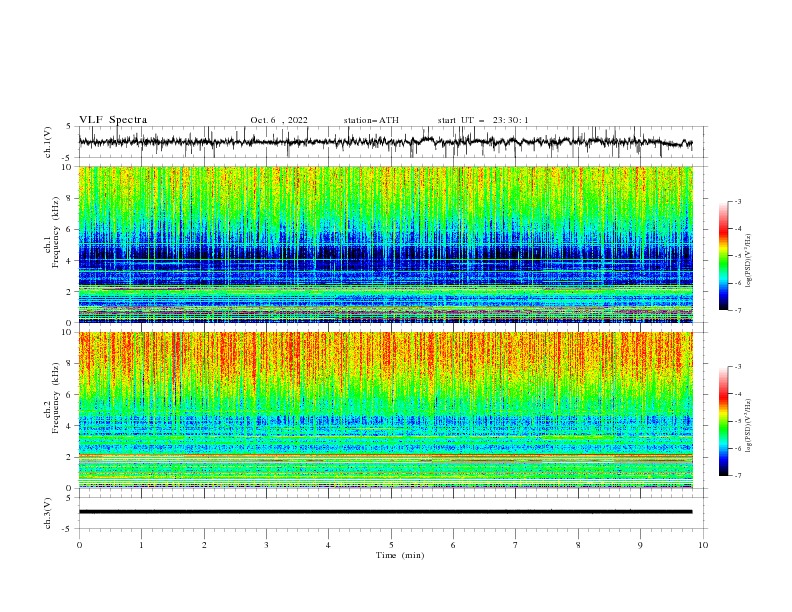Click the "ch.1(V)" axis label
Viewport: 792px width, 612px height.
click(48, 142)
